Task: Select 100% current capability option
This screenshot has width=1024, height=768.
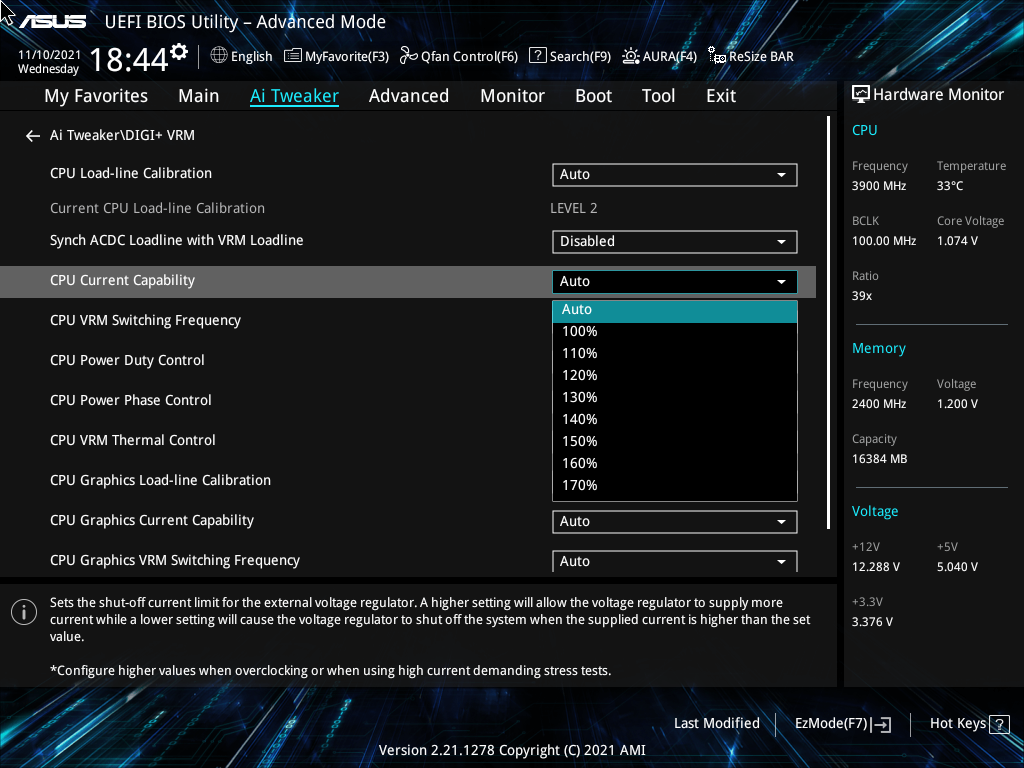Action: (675, 332)
